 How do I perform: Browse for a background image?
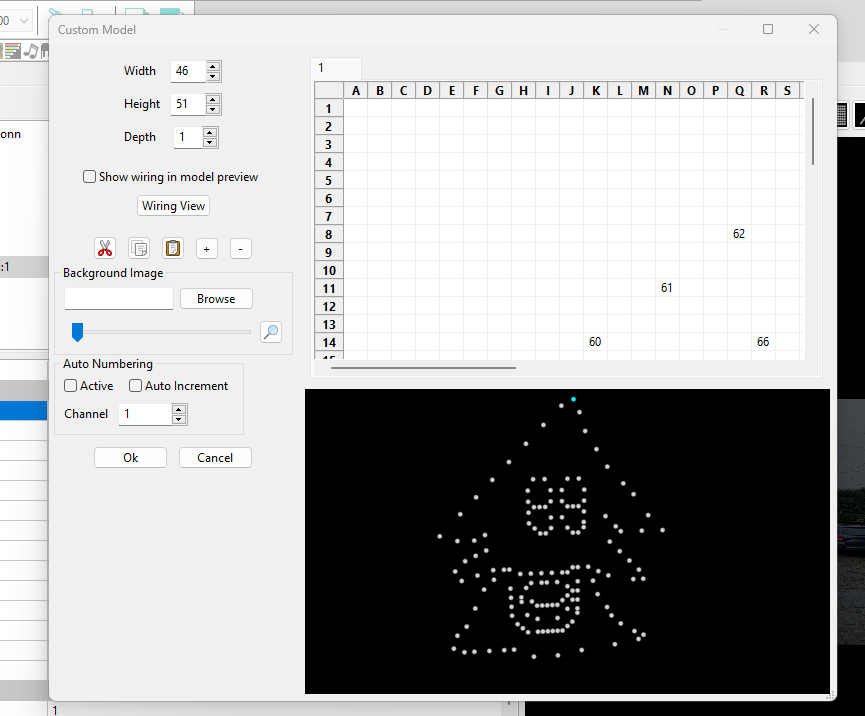pos(216,299)
